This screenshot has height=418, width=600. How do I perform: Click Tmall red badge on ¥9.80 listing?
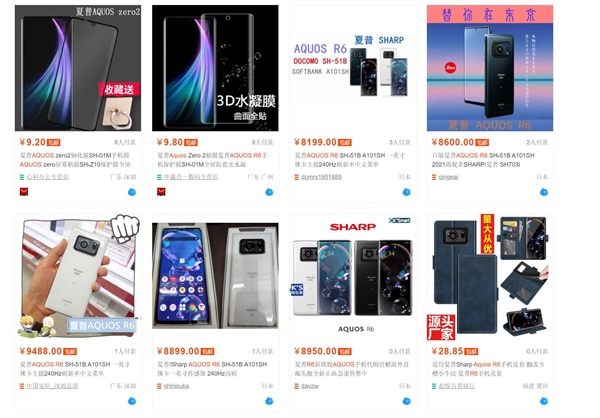(x=161, y=192)
